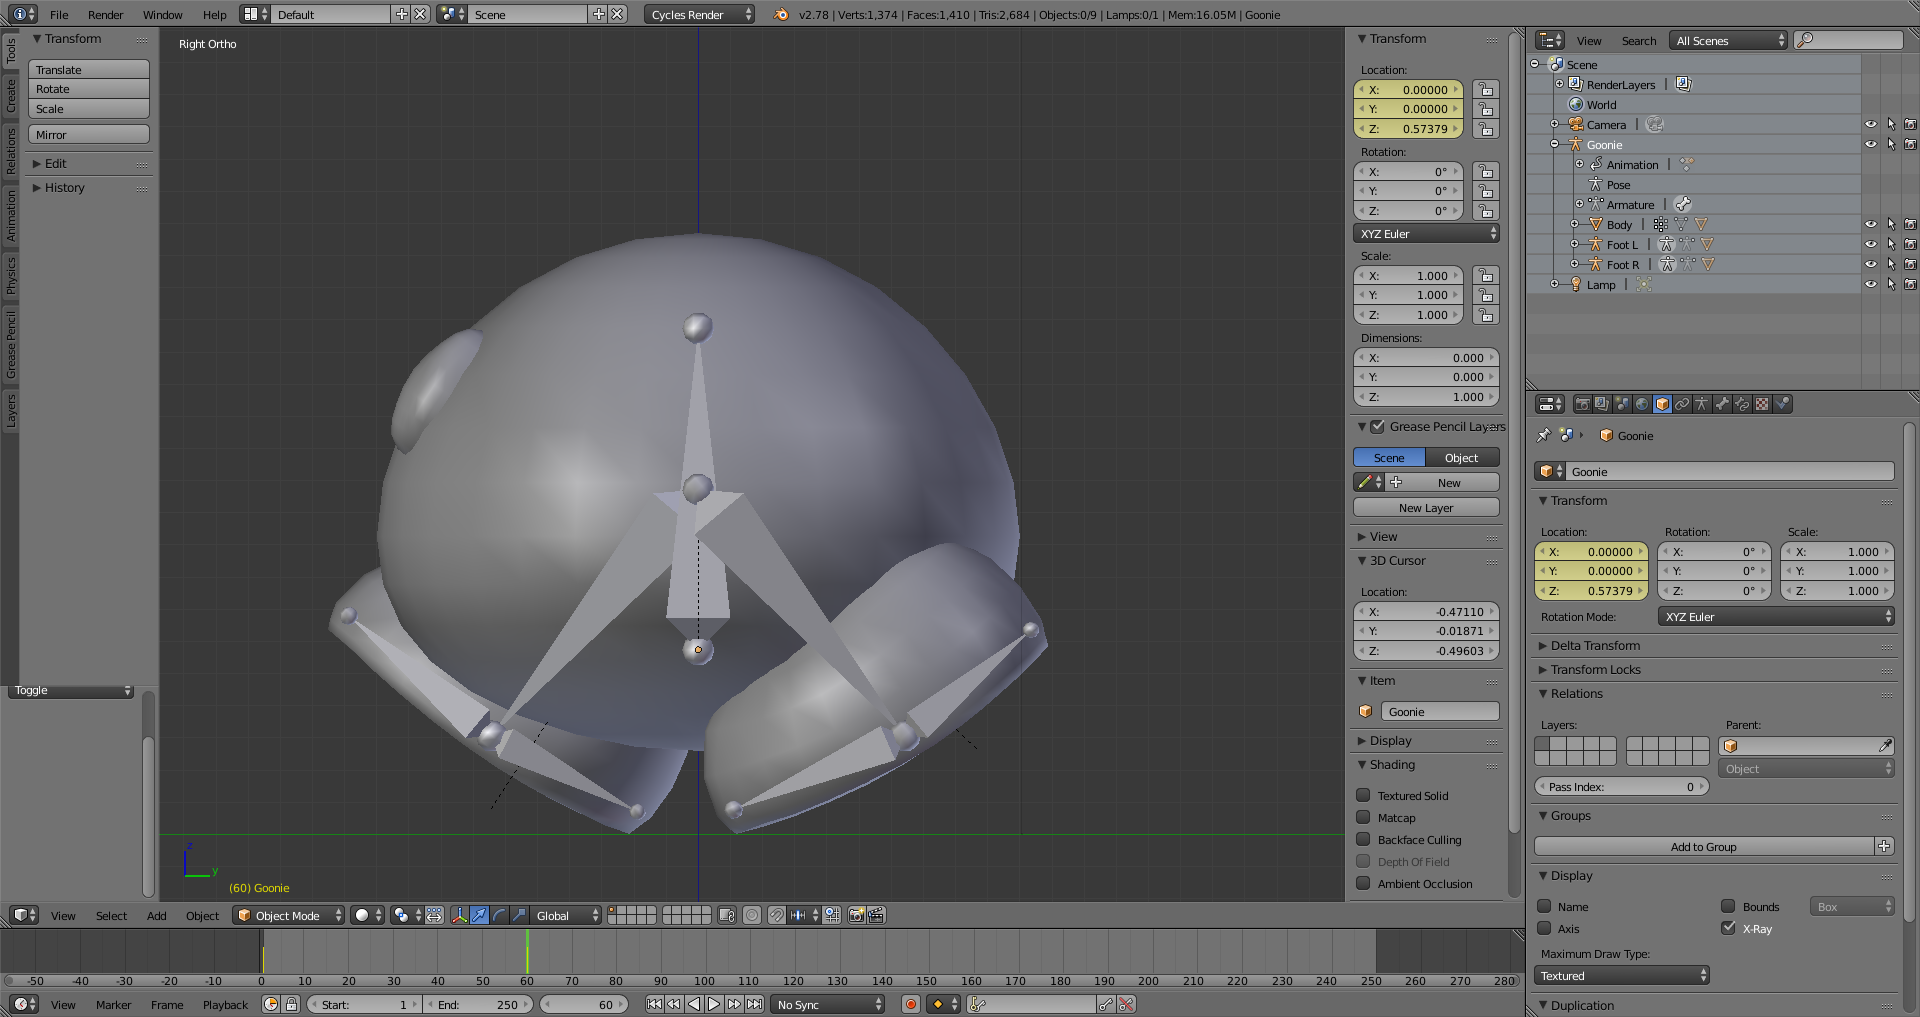Click the draw grease pencil icon
The height and width of the screenshot is (1017, 1920).
(x=1363, y=482)
